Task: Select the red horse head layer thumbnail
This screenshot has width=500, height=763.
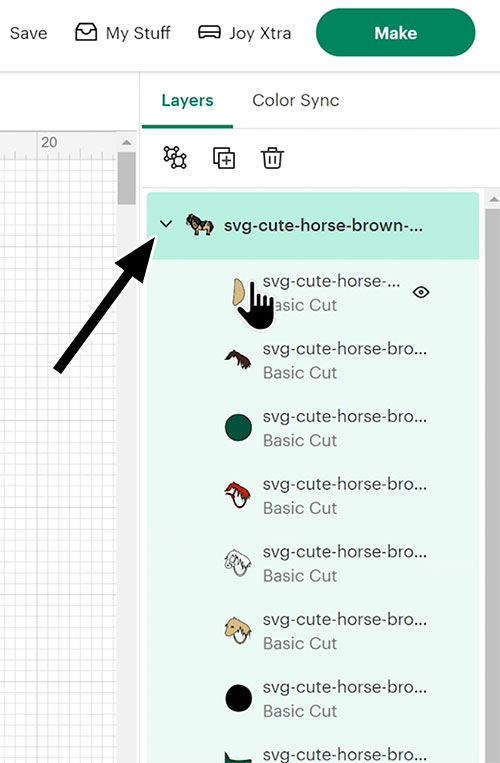Action: pyautogui.click(x=238, y=495)
